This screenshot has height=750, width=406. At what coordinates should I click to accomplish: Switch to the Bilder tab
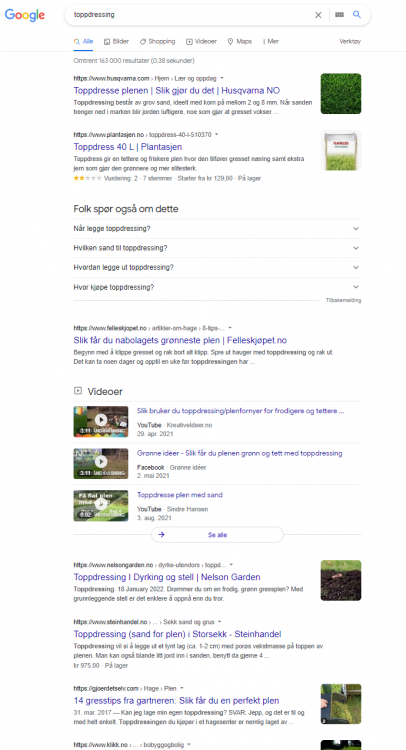click(117, 42)
